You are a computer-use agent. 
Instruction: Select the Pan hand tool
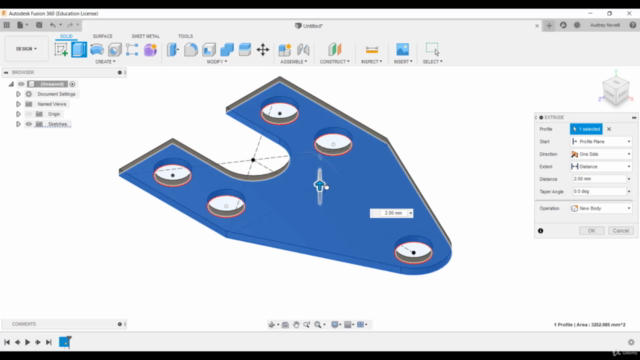click(296, 324)
